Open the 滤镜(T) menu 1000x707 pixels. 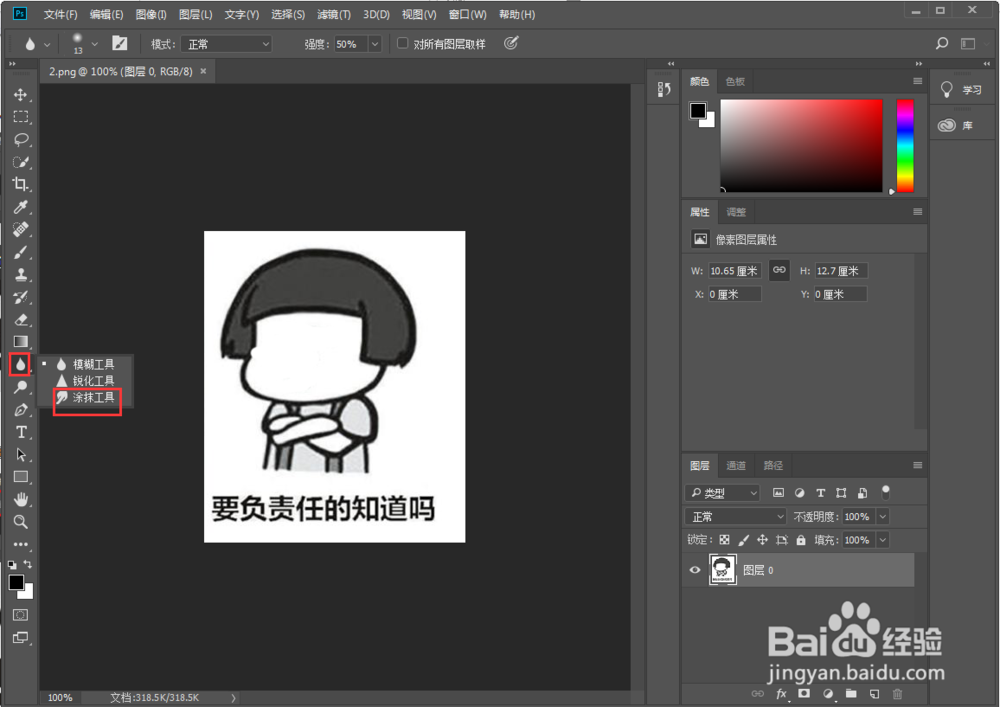334,14
